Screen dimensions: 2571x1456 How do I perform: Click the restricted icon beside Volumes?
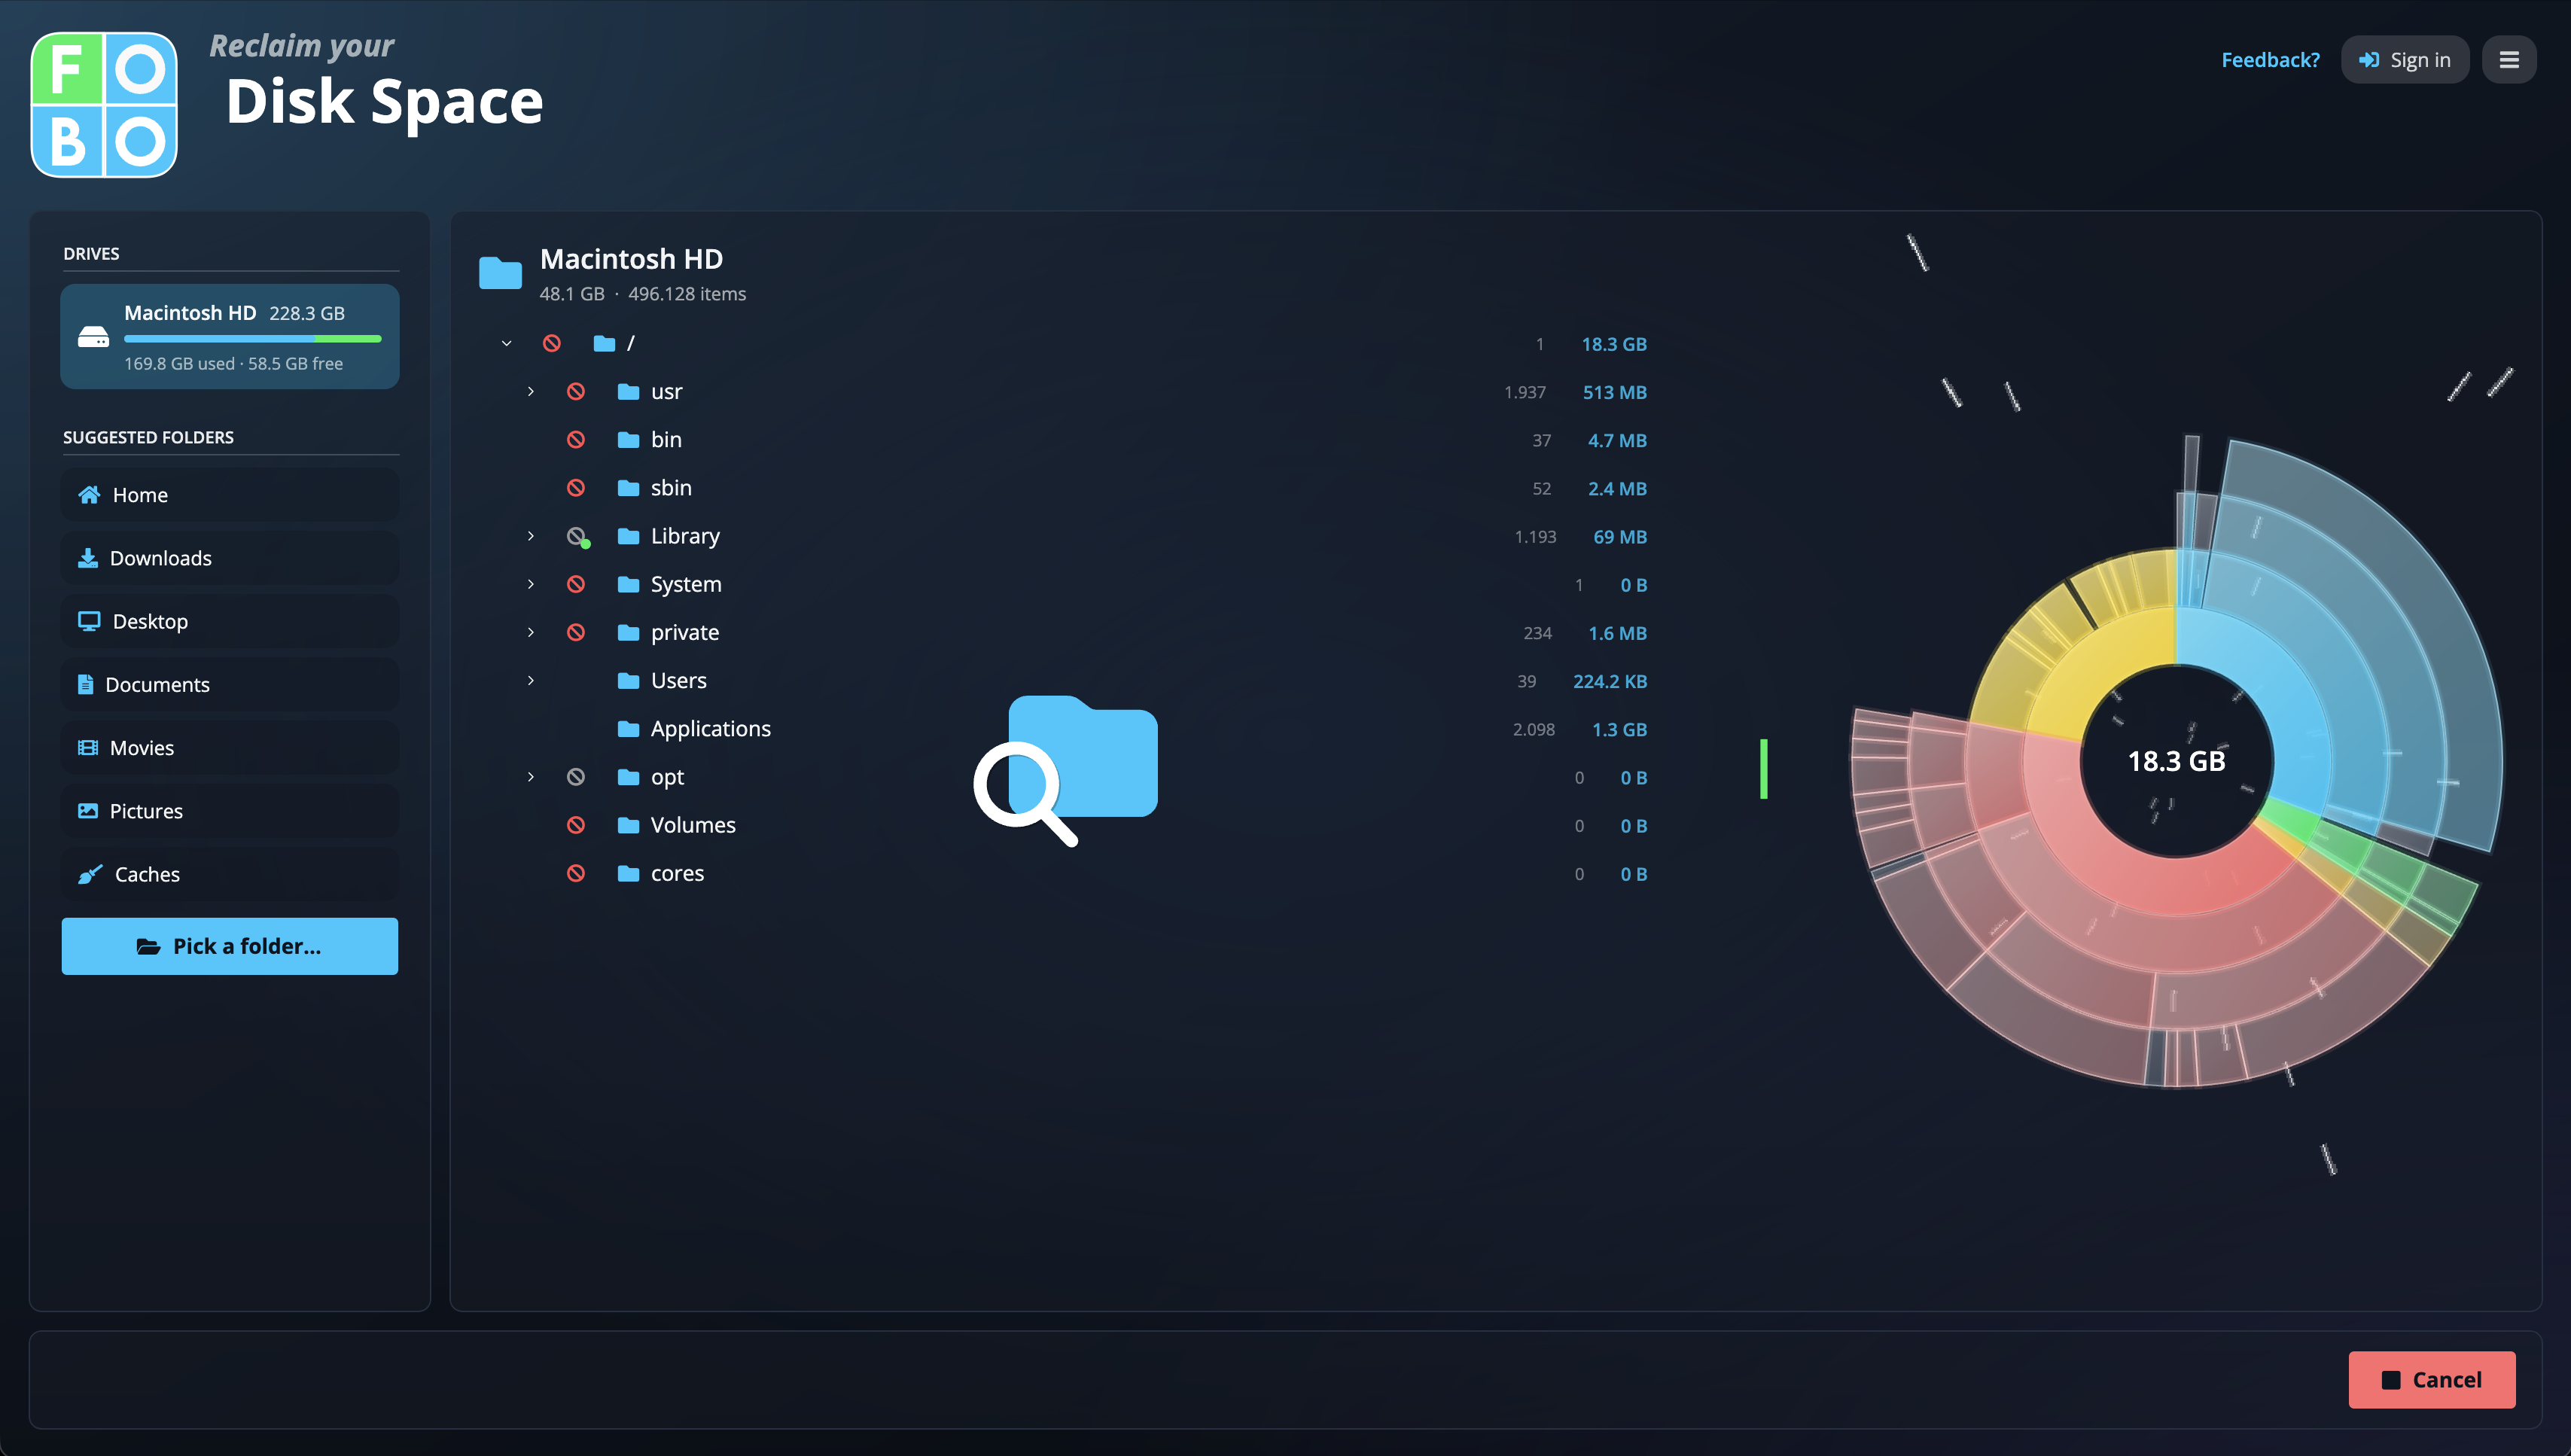pos(576,825)
